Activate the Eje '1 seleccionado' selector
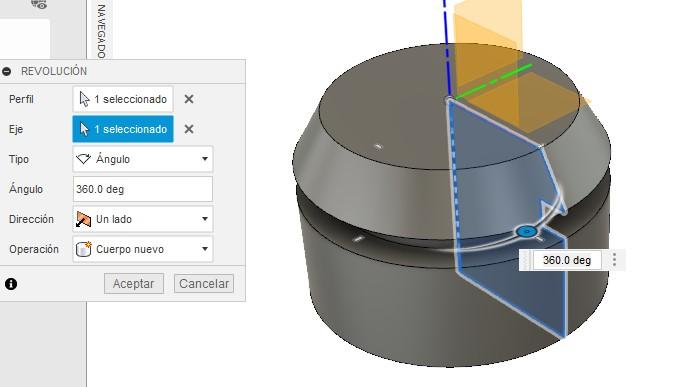Screen dimensions: 681x387 [x=123, y=129]
